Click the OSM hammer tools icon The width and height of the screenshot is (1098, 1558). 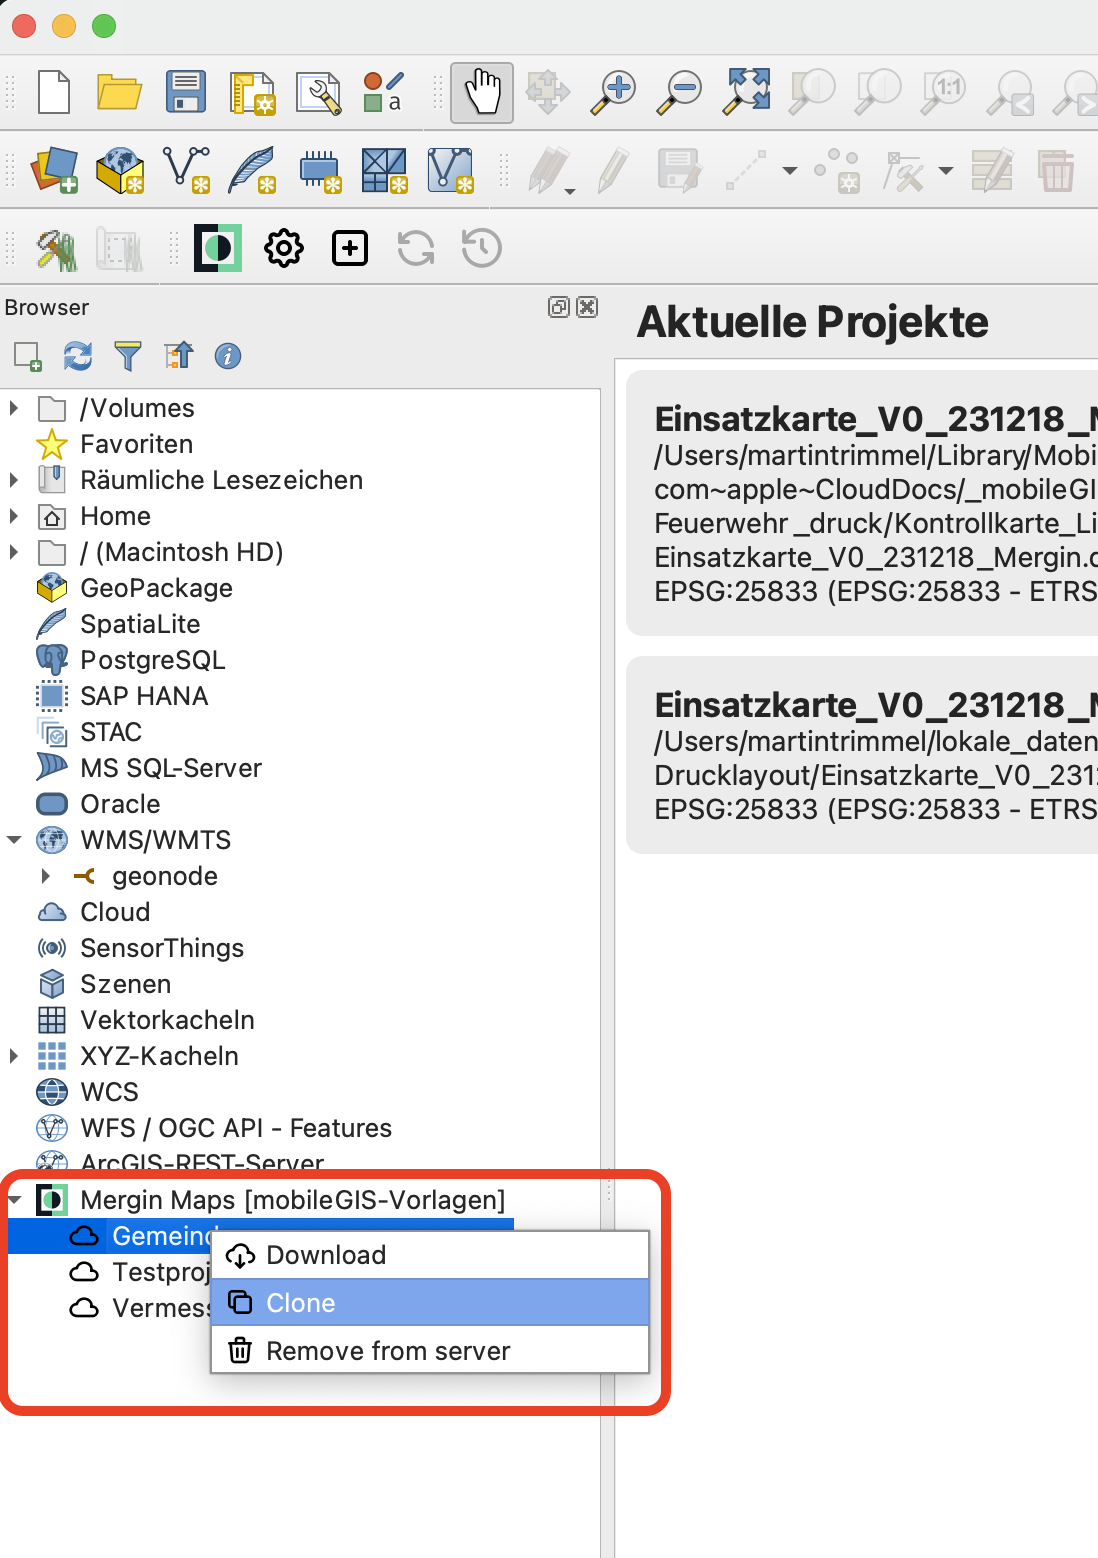coord(56,248)
